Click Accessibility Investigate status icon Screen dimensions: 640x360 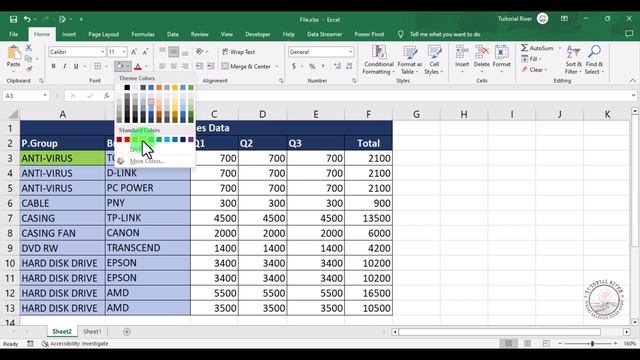click(45, 344)
